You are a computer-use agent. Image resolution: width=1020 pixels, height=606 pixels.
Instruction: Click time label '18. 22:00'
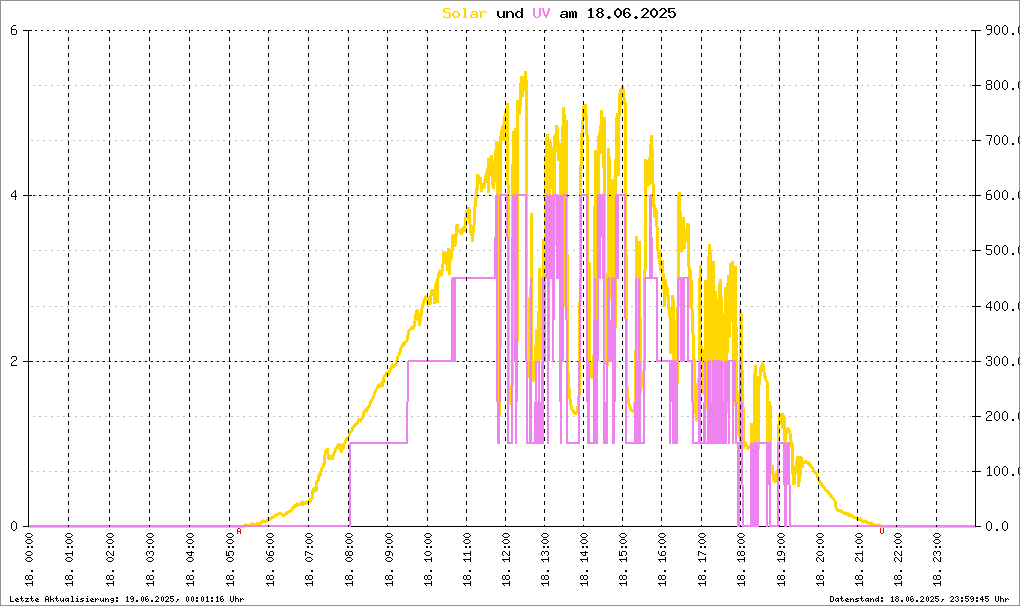click(898, 560)
